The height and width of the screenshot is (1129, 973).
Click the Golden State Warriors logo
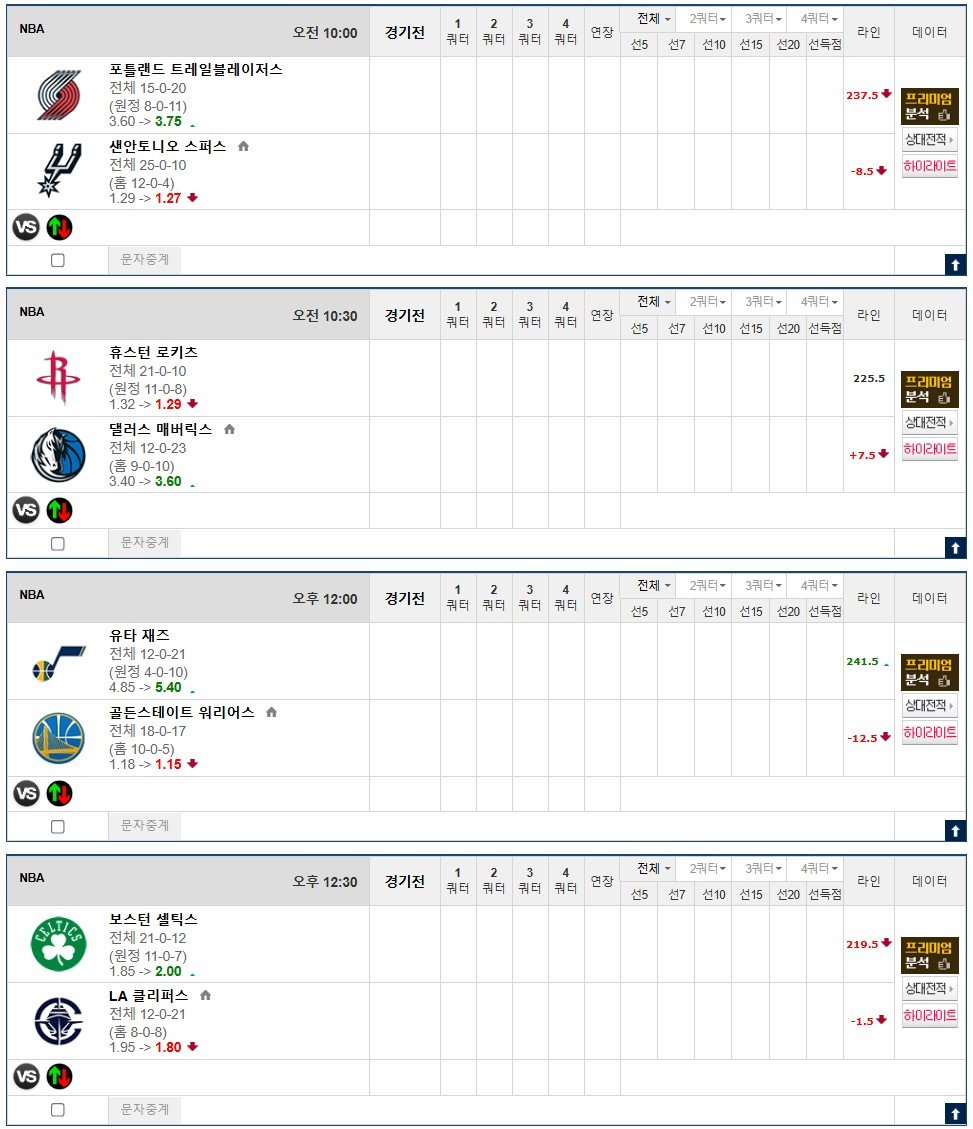(58, 738)
